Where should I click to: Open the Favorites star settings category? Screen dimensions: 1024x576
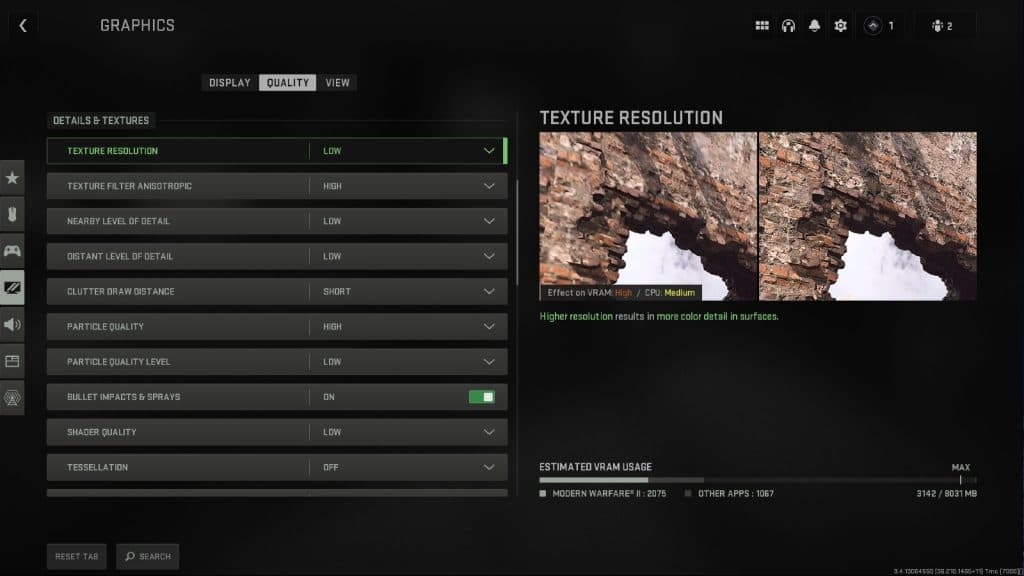click(12, 178)
